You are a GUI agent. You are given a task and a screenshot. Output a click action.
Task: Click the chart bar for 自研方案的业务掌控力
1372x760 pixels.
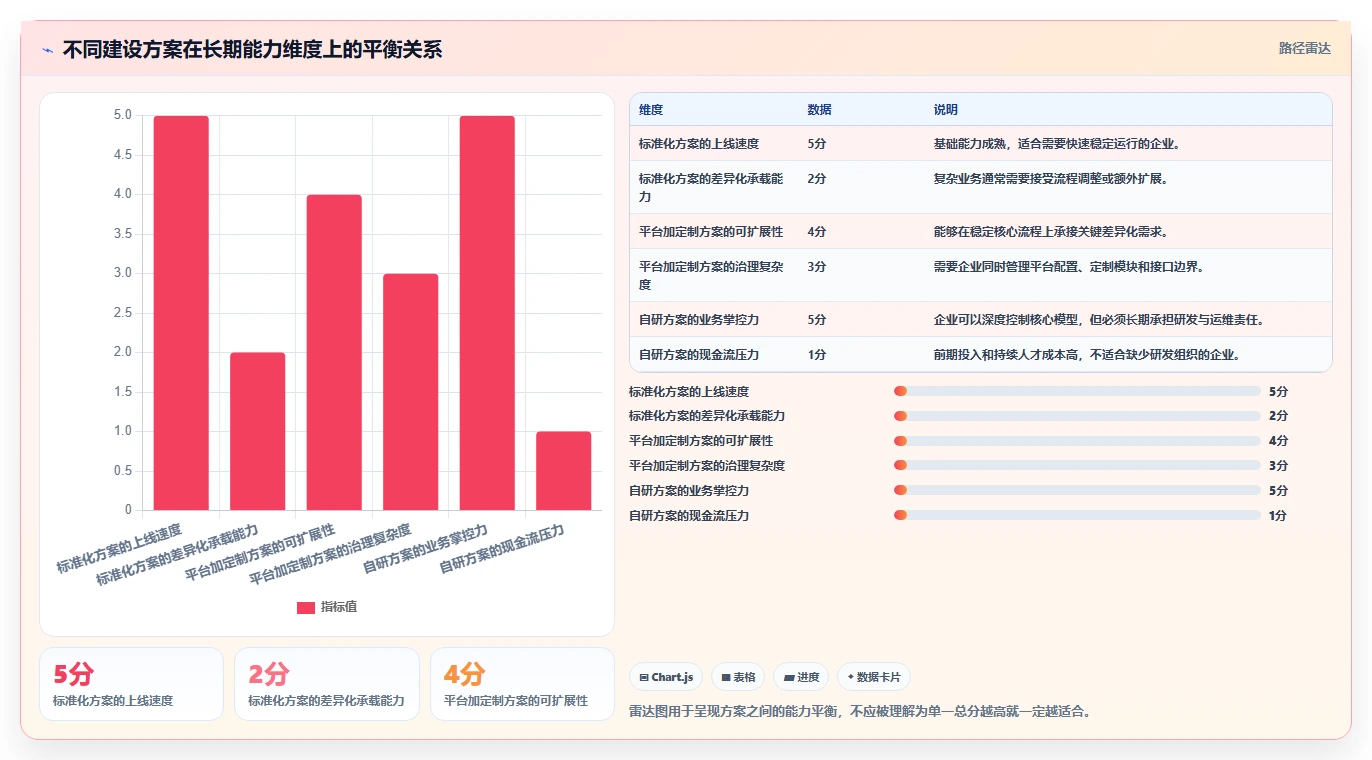click(487, 313)
